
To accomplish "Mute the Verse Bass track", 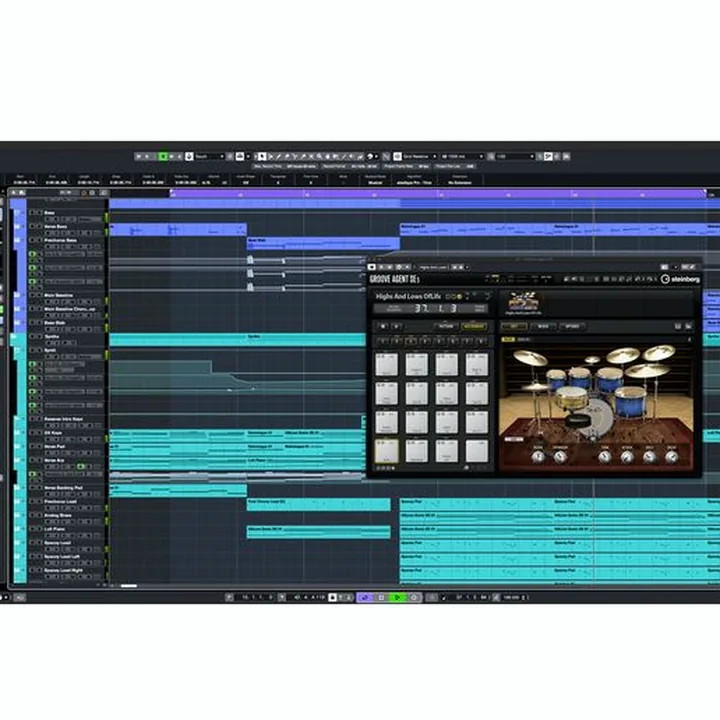I will (32, 226).
